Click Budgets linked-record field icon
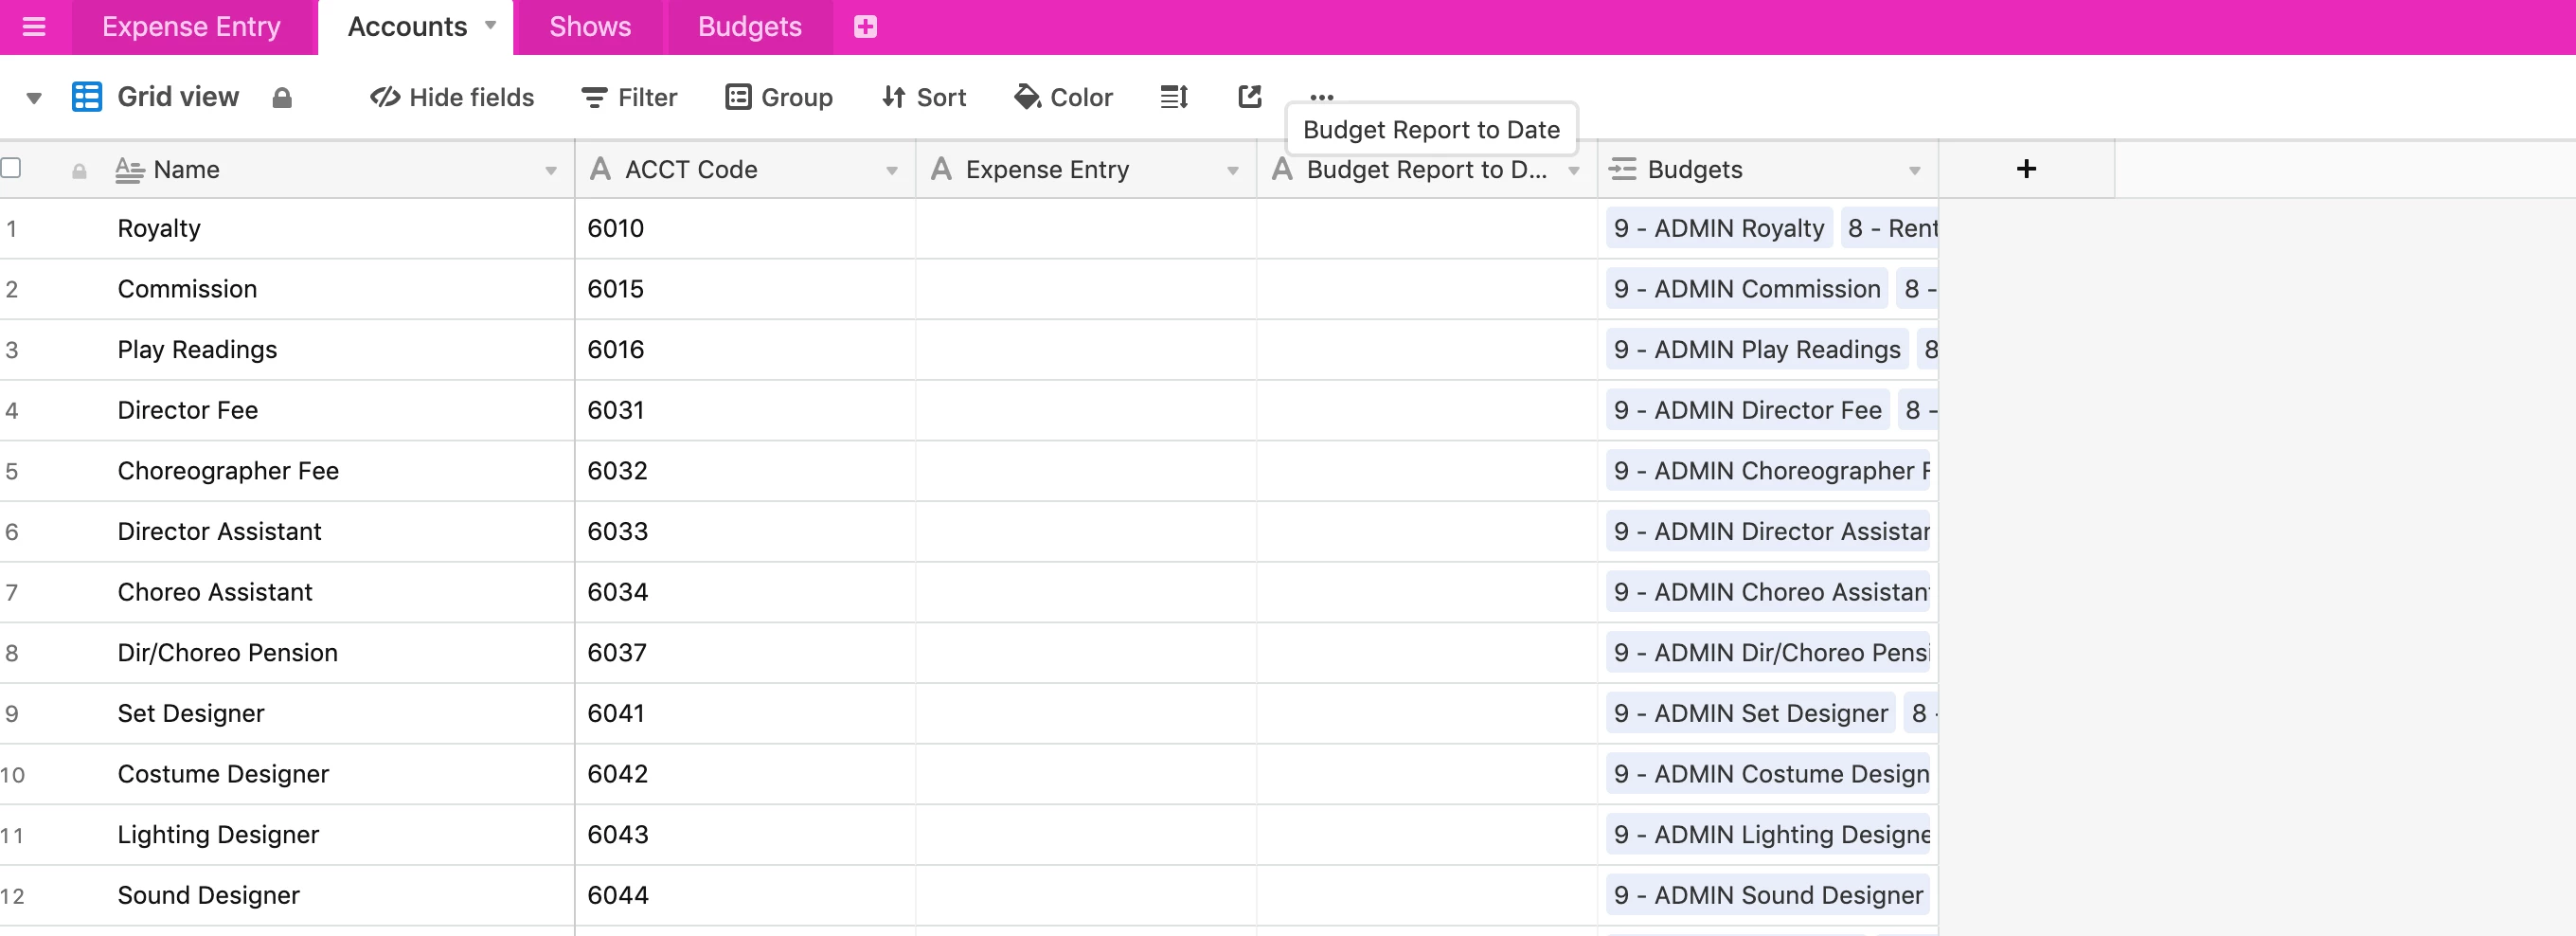2576x936 pixels. pos(1623,169)
